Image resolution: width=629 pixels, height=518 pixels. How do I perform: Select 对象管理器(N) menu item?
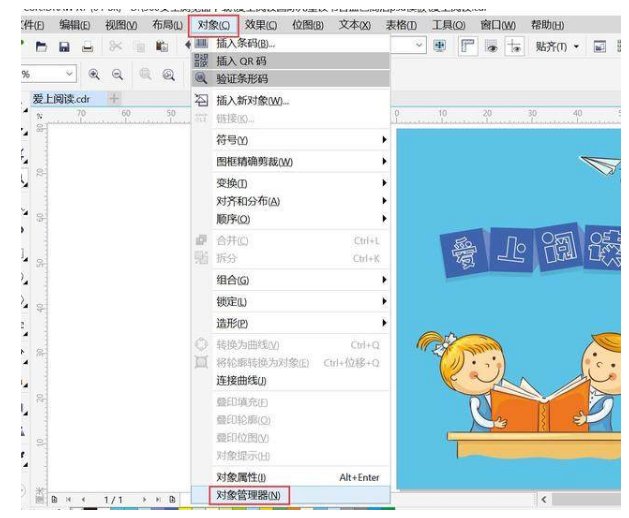pos(291,495)
